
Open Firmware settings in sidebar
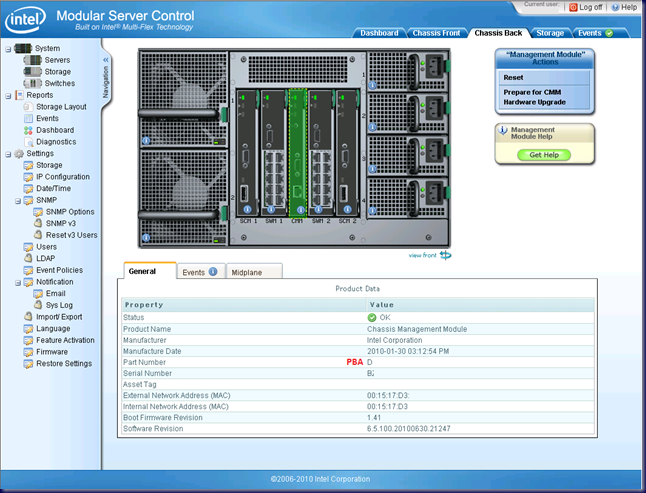(x=52, y=352)
